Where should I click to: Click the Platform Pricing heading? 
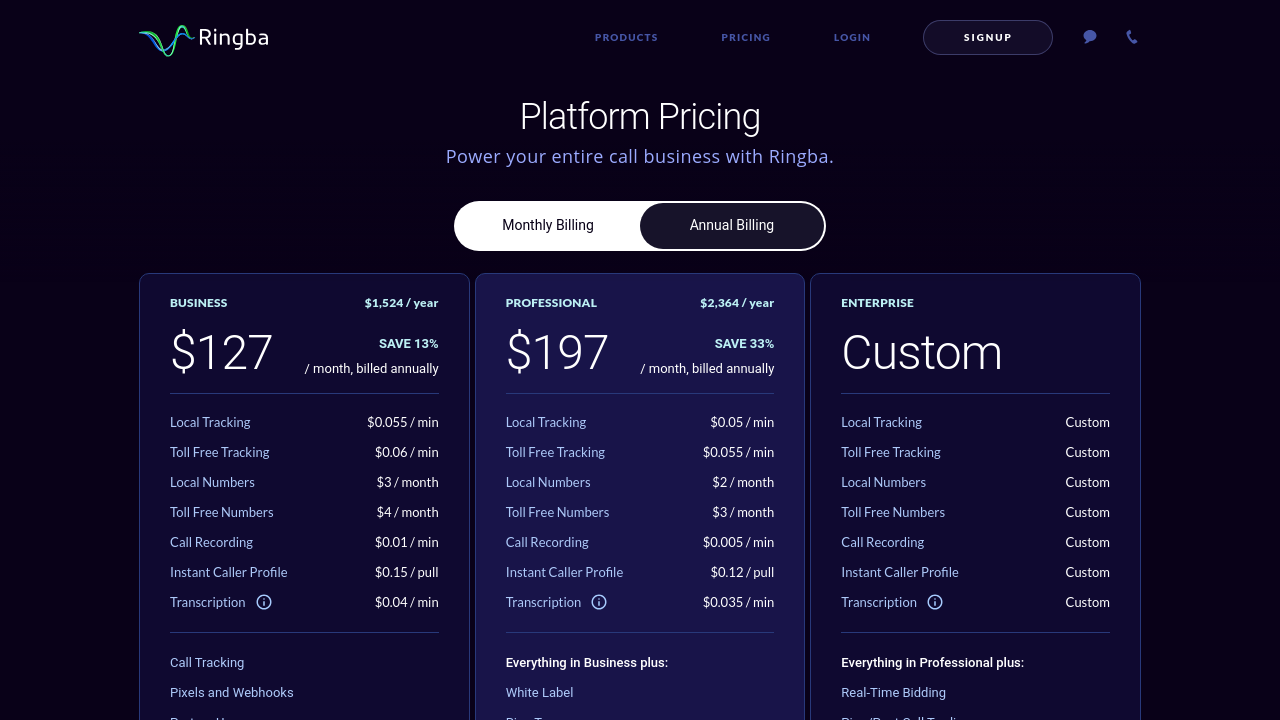click(640, 117)
